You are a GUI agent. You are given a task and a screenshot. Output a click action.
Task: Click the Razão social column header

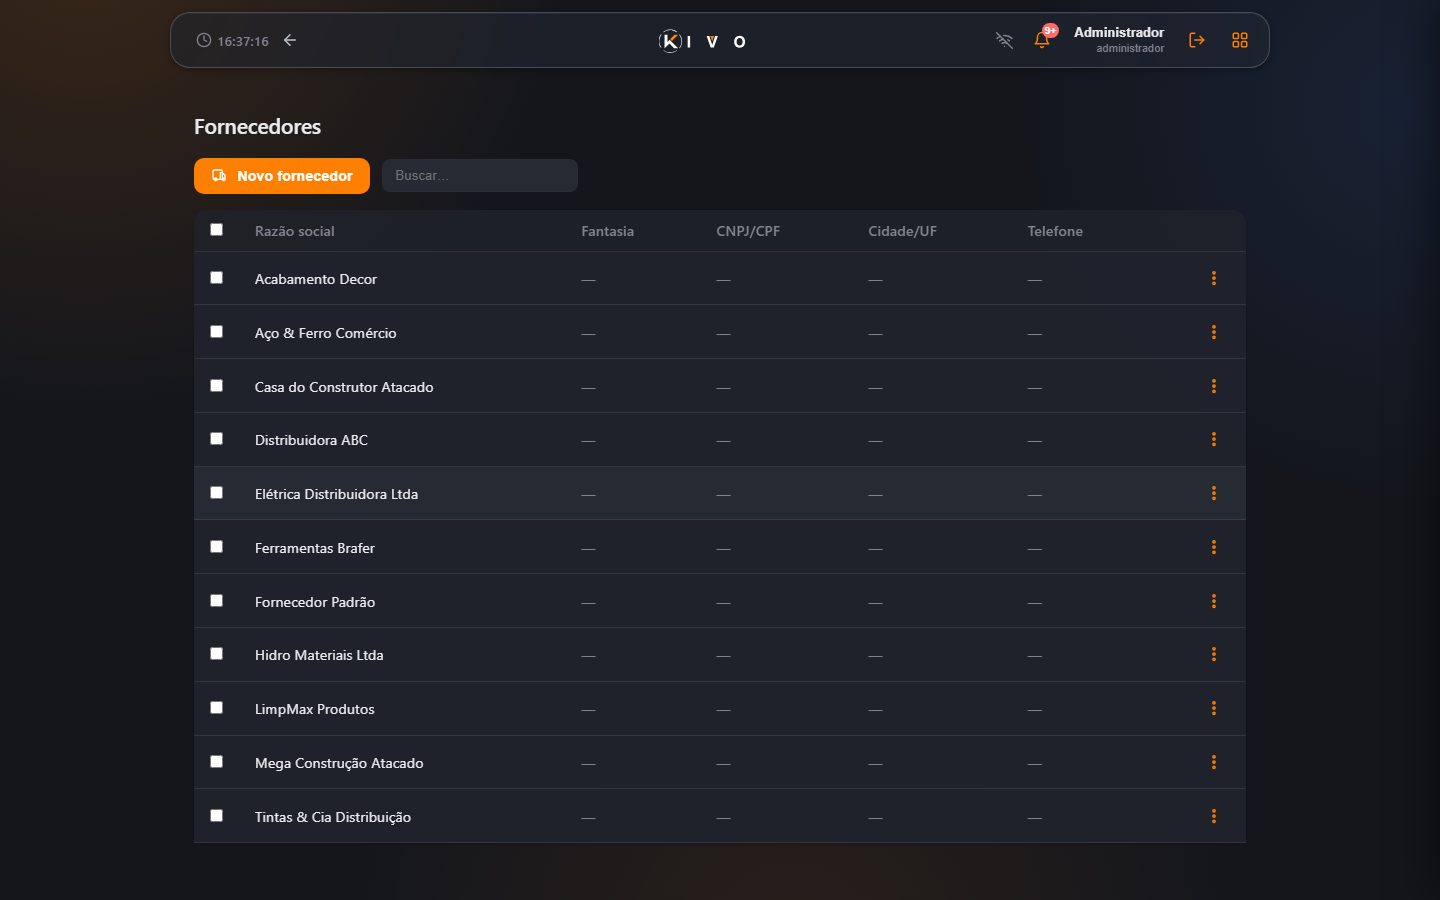coord(294,231)
